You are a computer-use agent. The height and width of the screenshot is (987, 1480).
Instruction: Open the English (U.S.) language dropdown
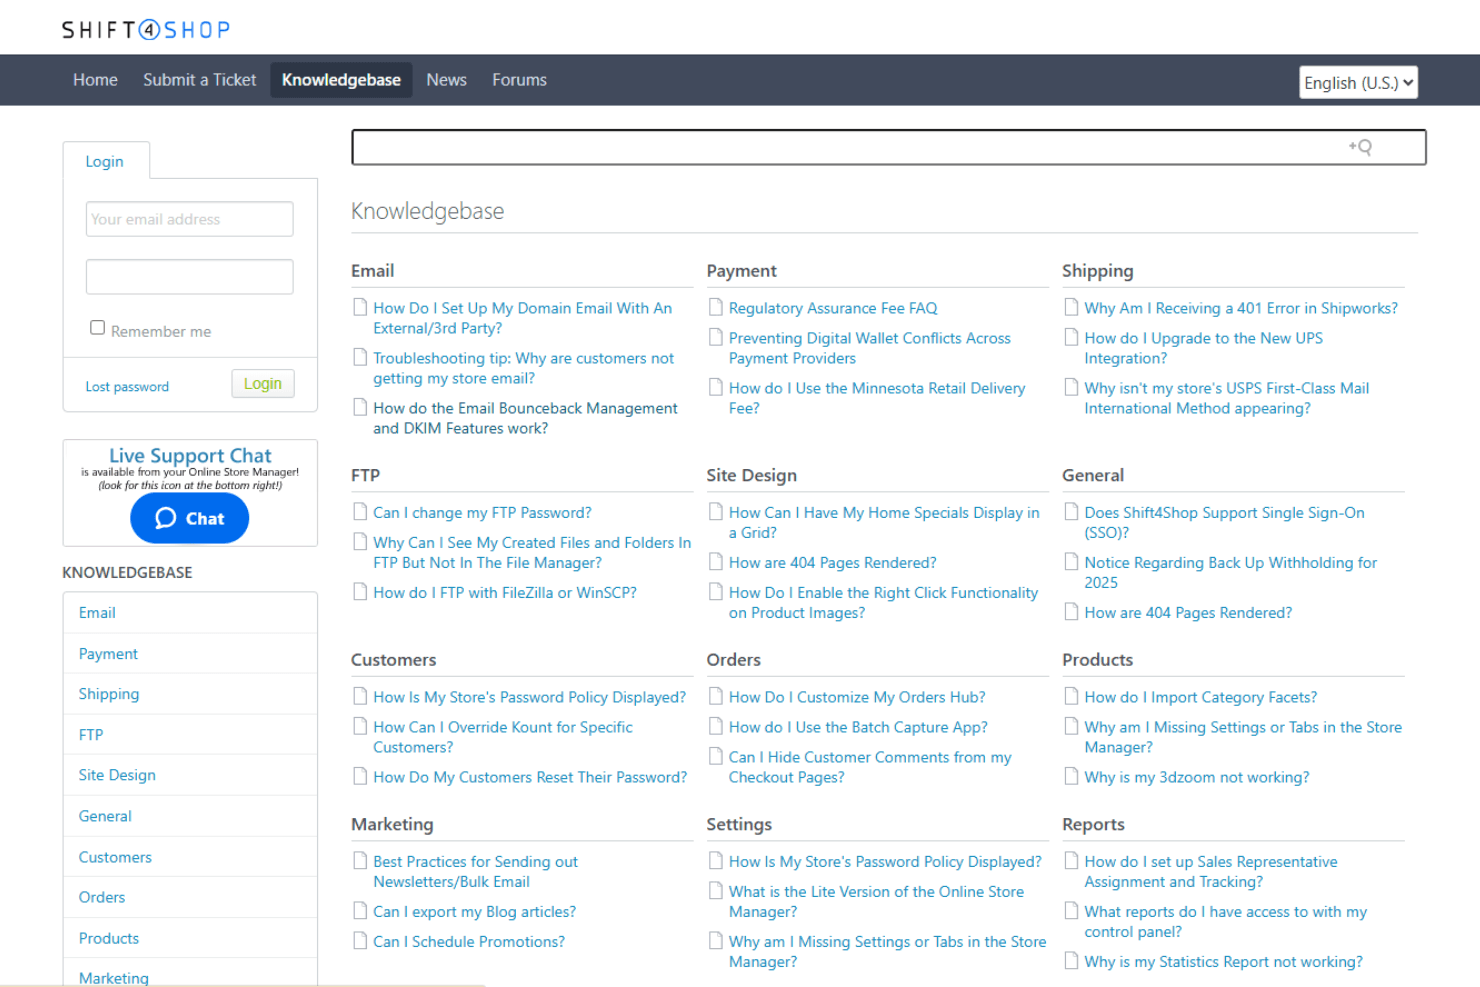tap(1358, 83)
